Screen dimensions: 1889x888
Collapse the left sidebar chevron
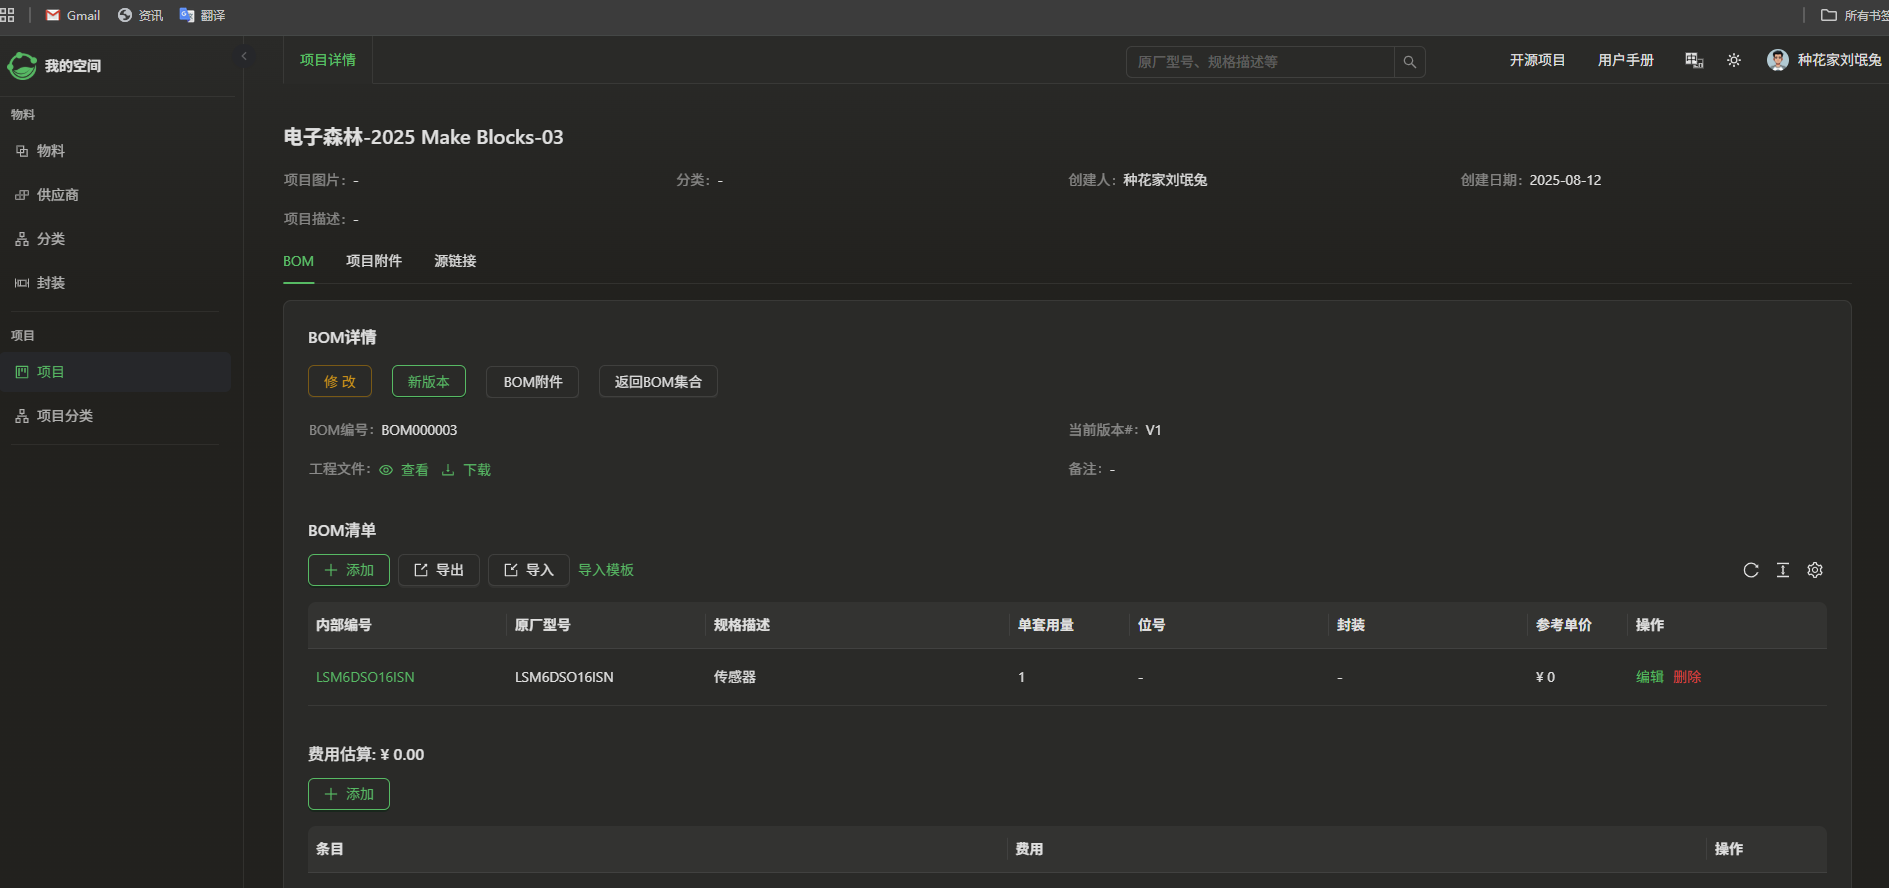[244, 56]
